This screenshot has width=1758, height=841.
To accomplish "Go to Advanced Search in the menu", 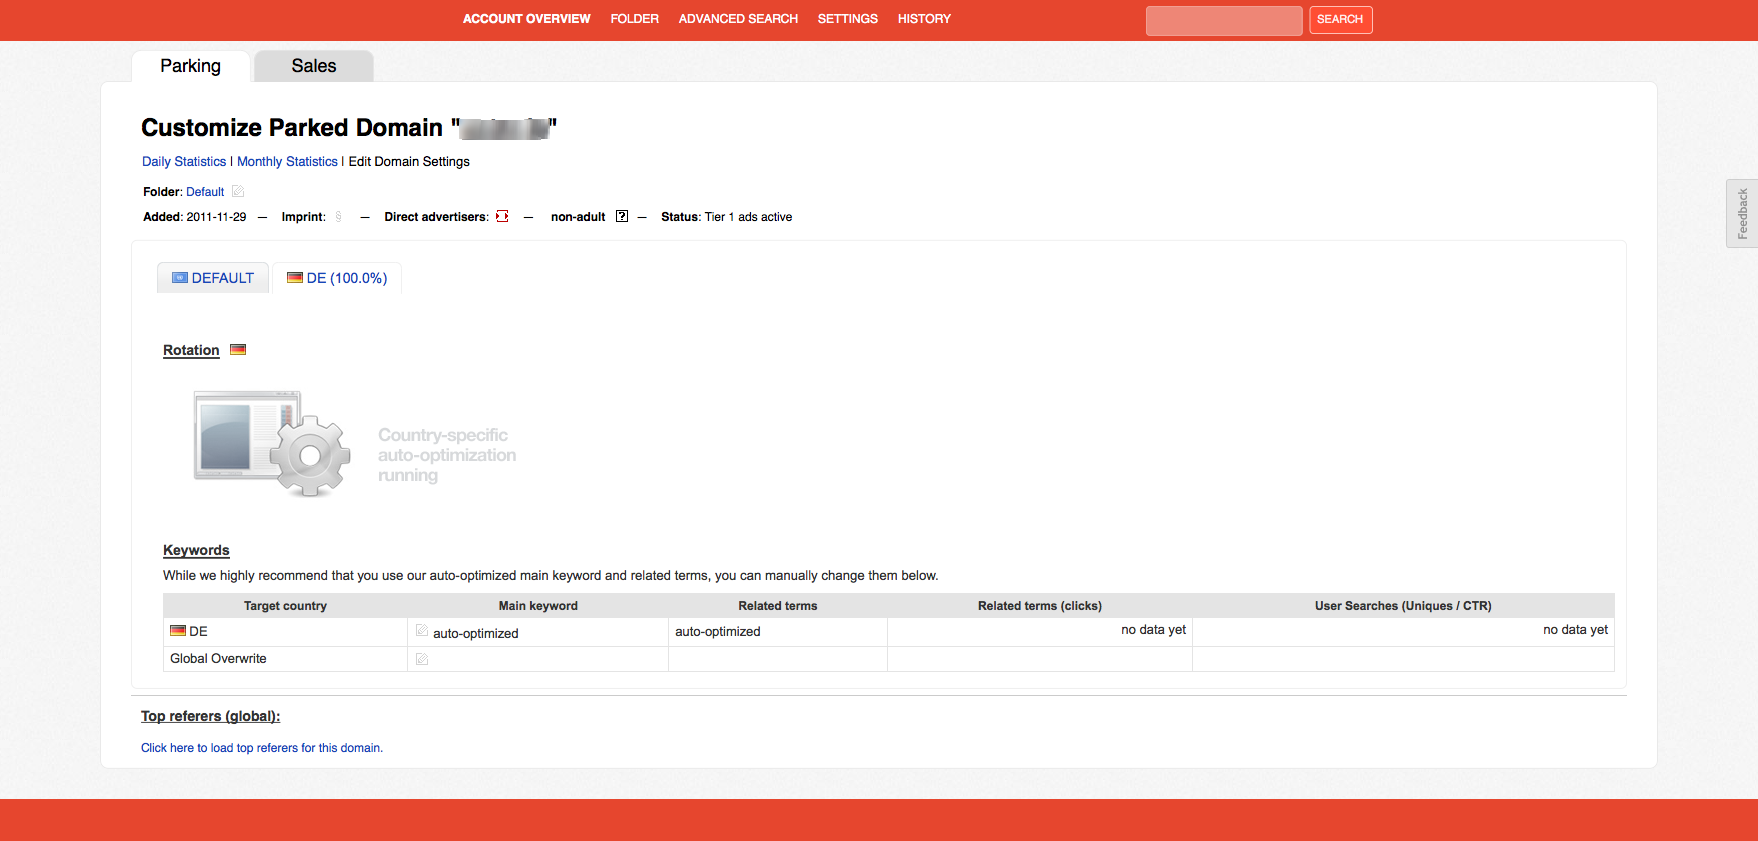I will (738, 19).
